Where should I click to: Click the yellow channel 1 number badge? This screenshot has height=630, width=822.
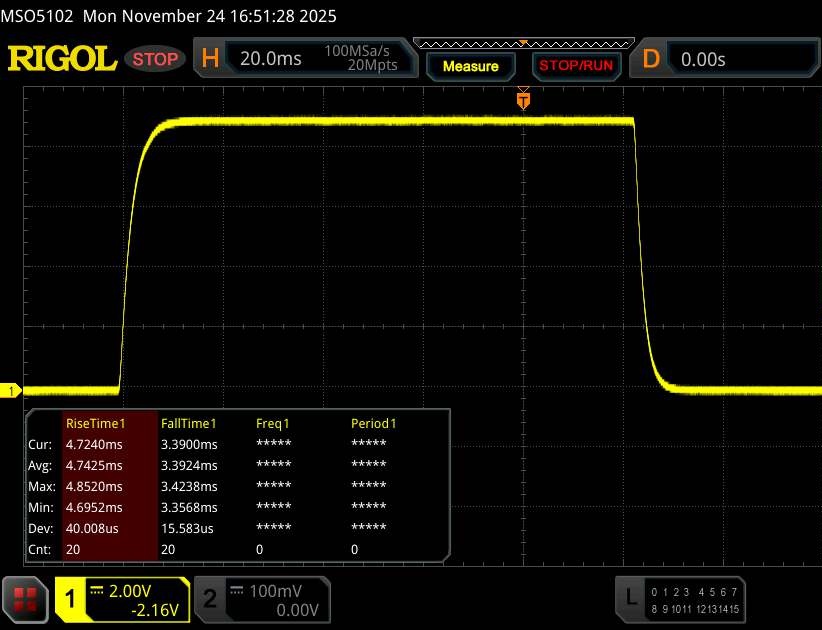click(71, 598)
